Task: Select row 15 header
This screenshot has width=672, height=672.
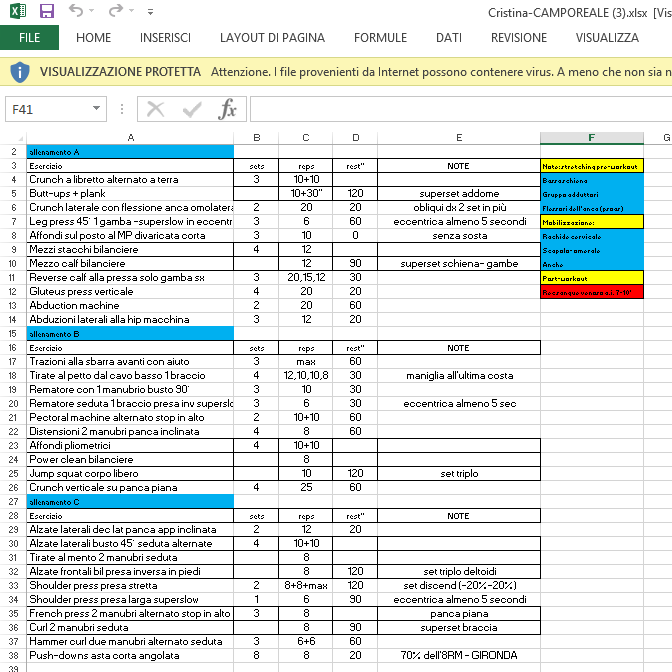Action: 13,333
